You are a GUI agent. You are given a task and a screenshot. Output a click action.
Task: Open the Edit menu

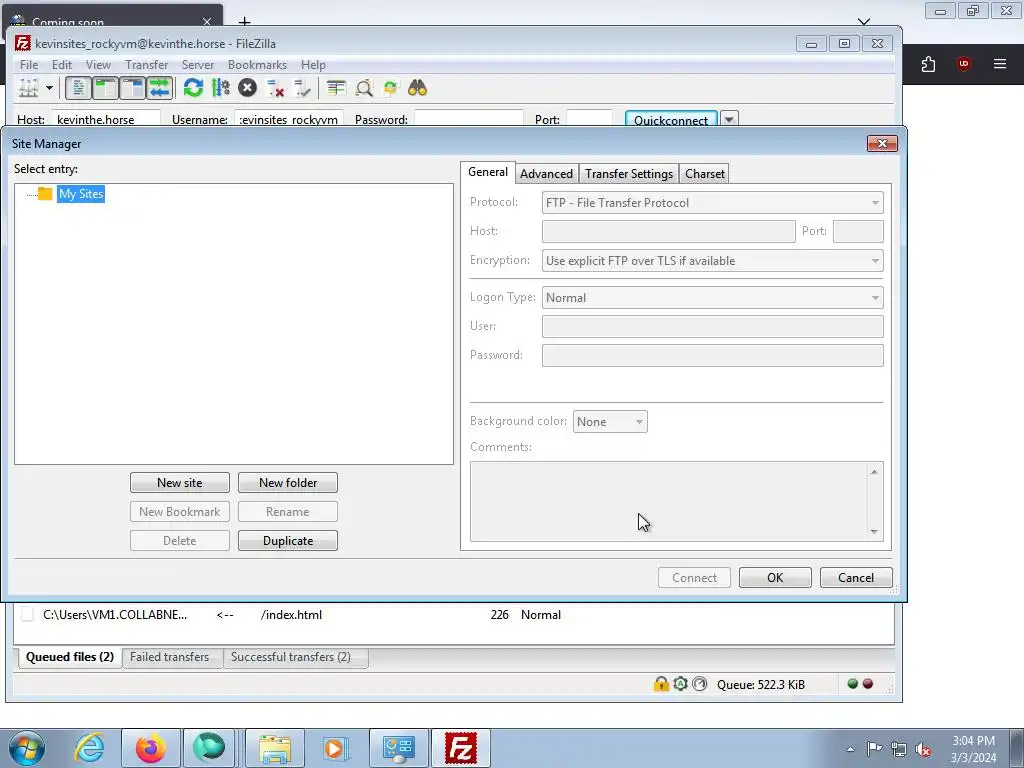tap(62, 65)
